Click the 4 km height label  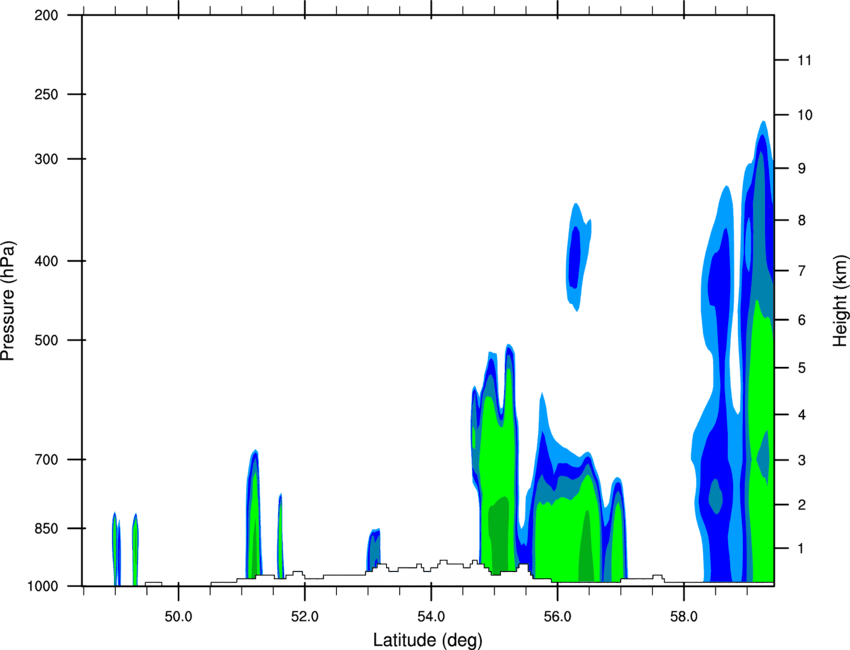[801, 415]
